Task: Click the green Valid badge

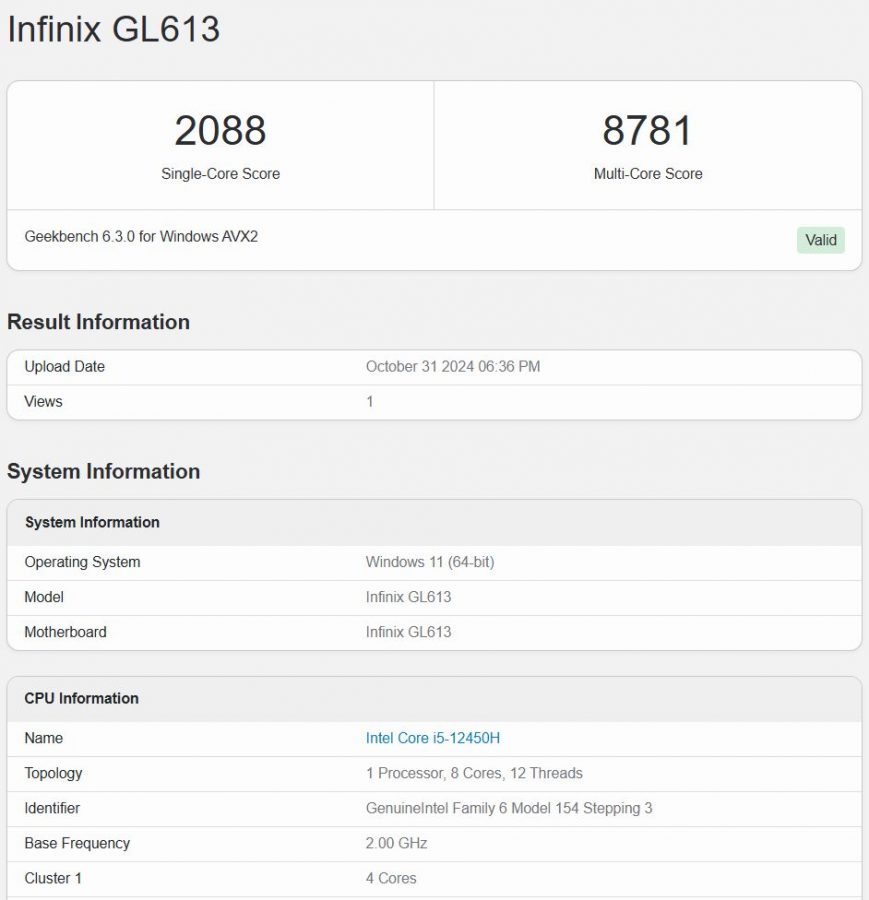Action: point(821,240)
